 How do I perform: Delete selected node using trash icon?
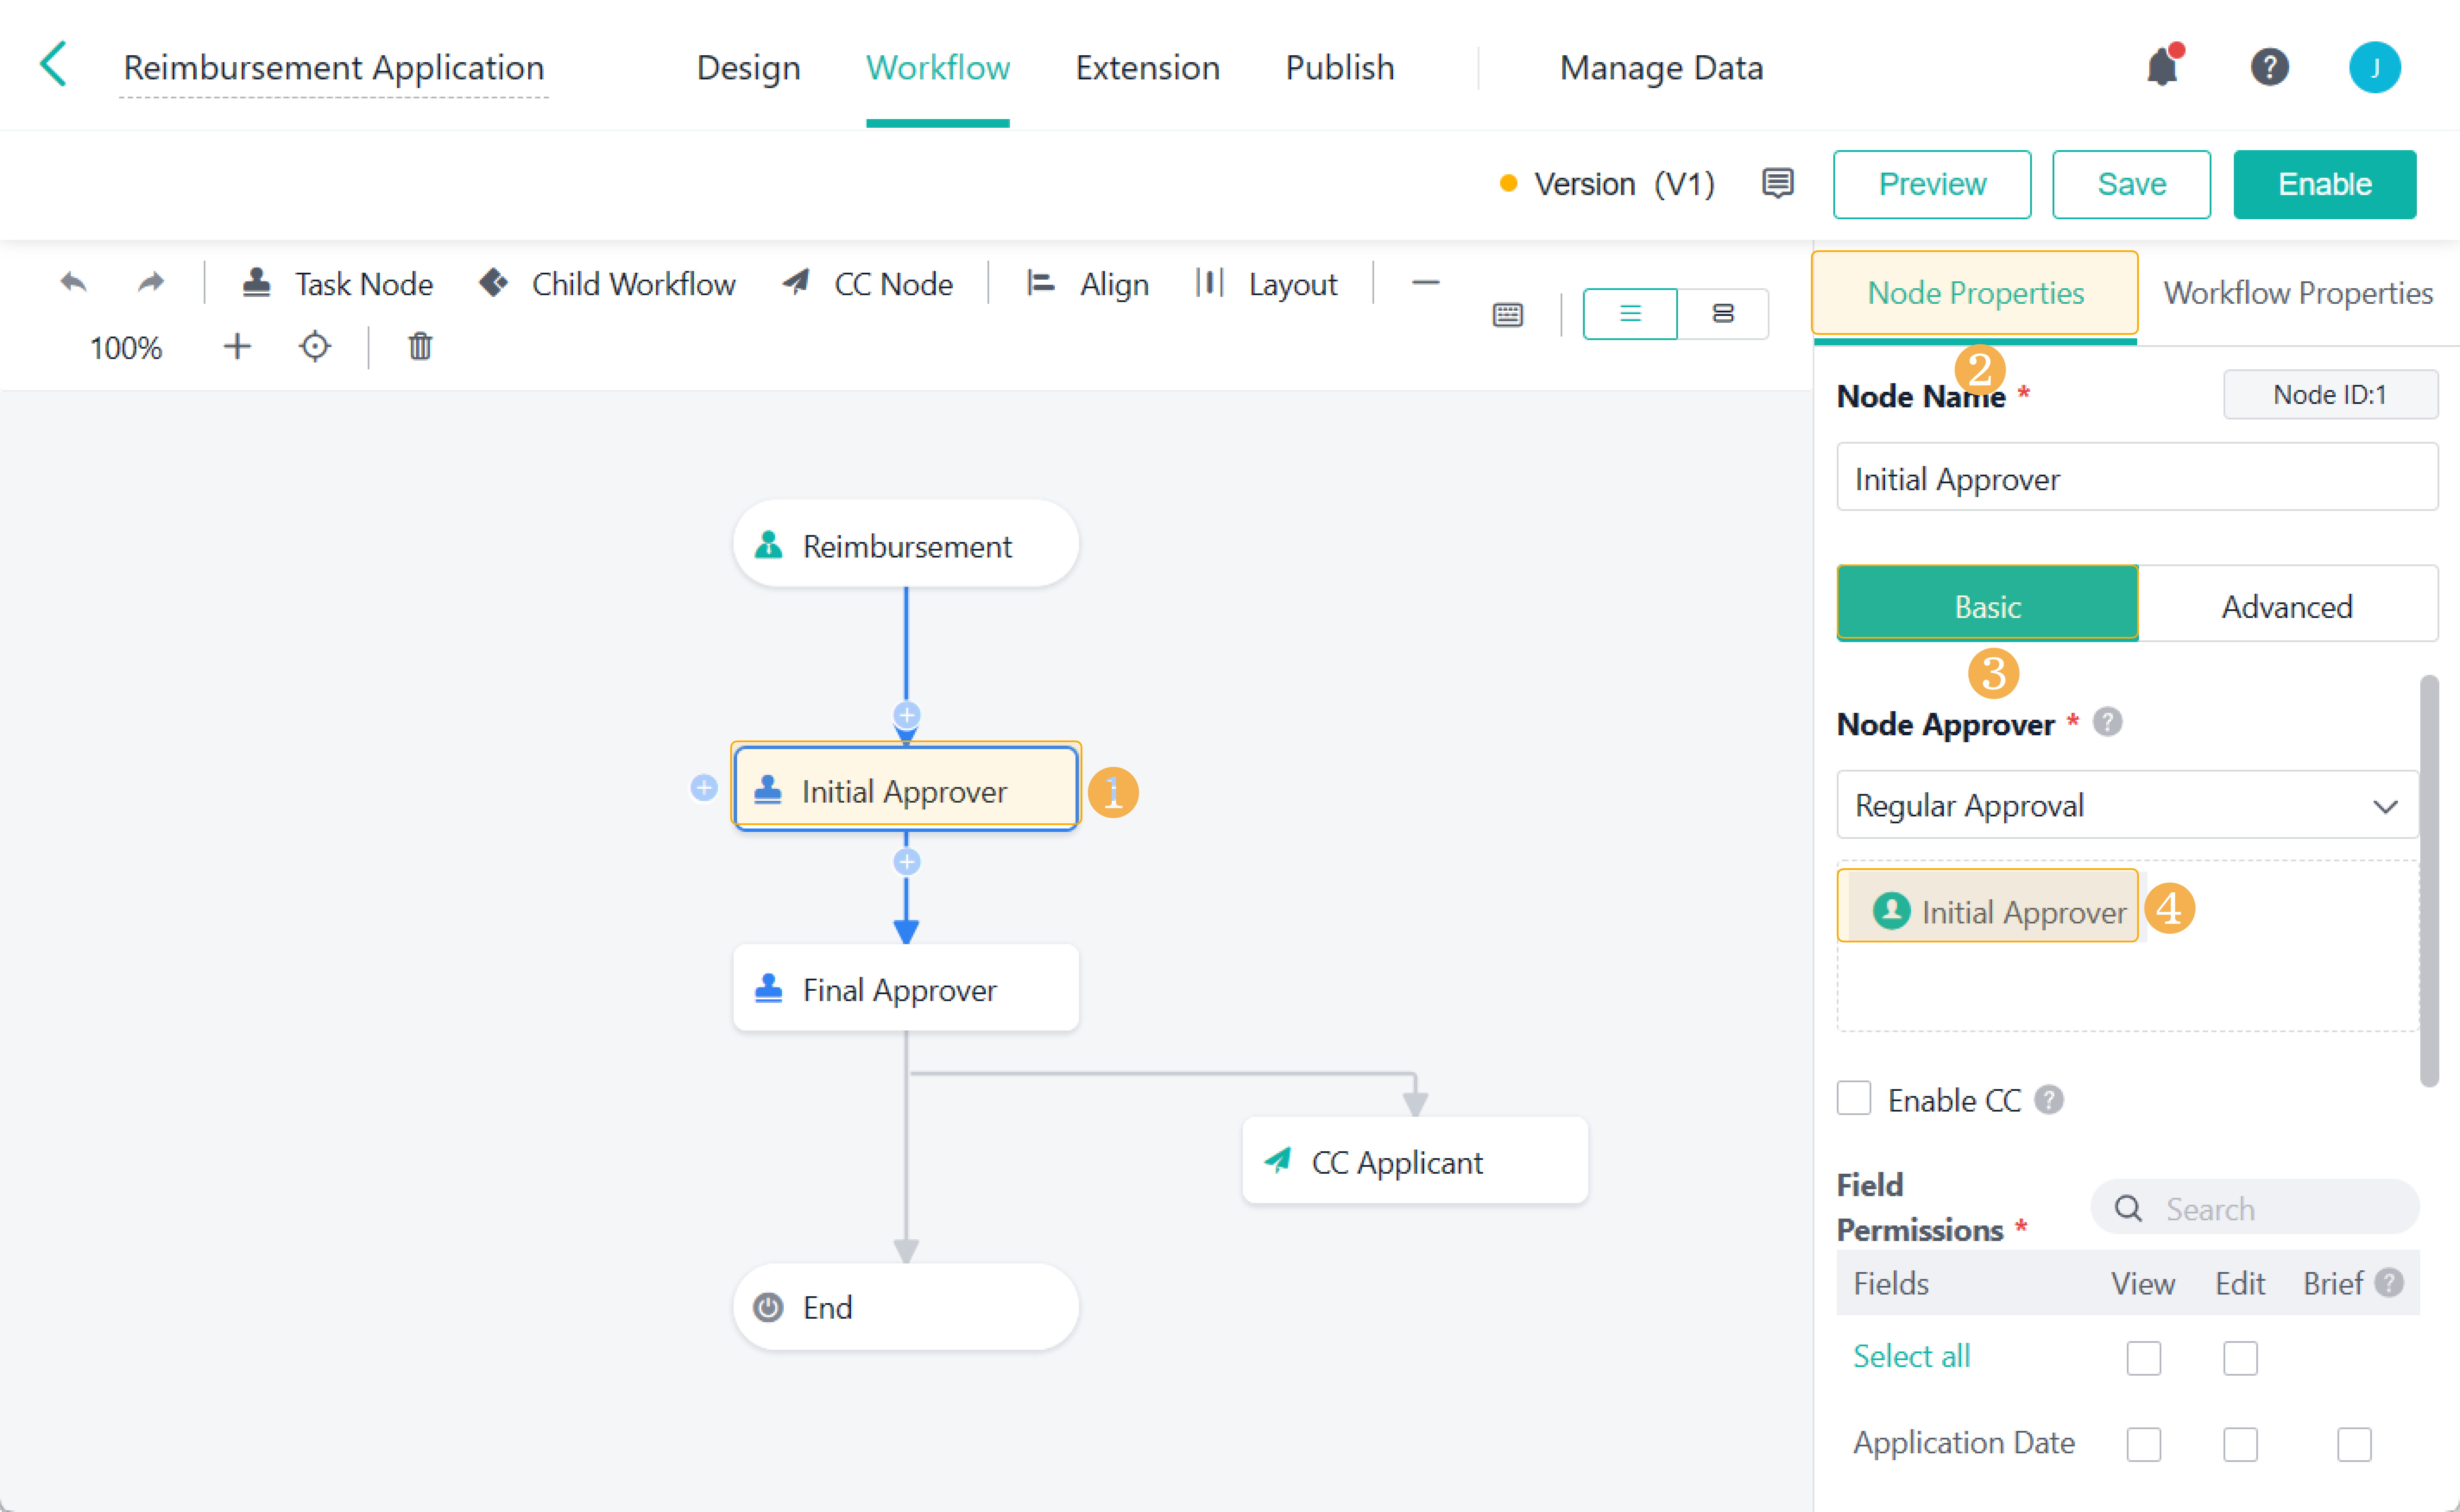pos(419,347)
